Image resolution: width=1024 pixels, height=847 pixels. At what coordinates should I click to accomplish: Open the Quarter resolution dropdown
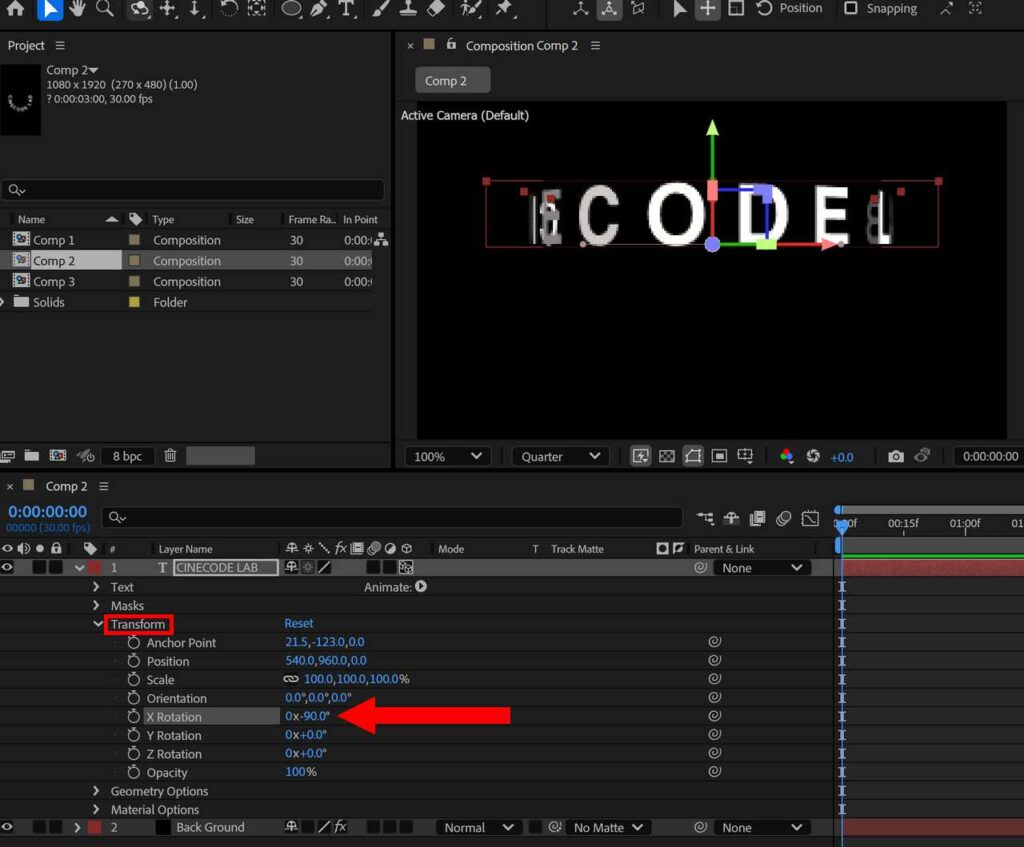click(560, 456)
